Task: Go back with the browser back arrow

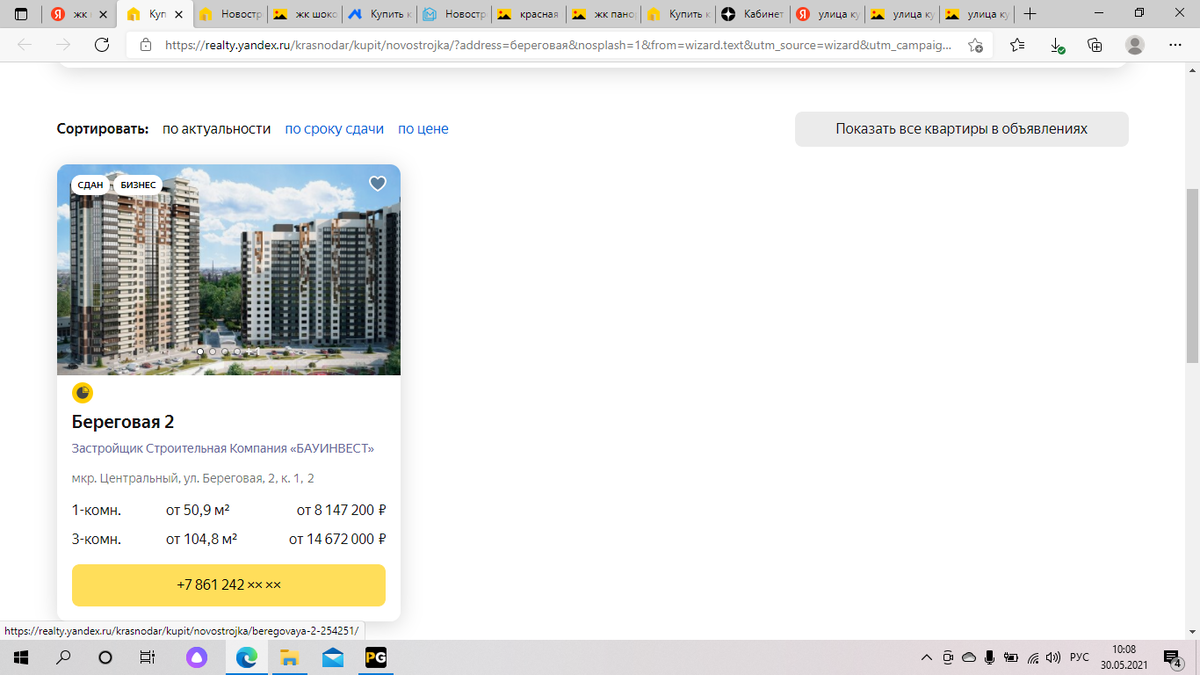Action: pyautogui.click(x=25, y=45)
